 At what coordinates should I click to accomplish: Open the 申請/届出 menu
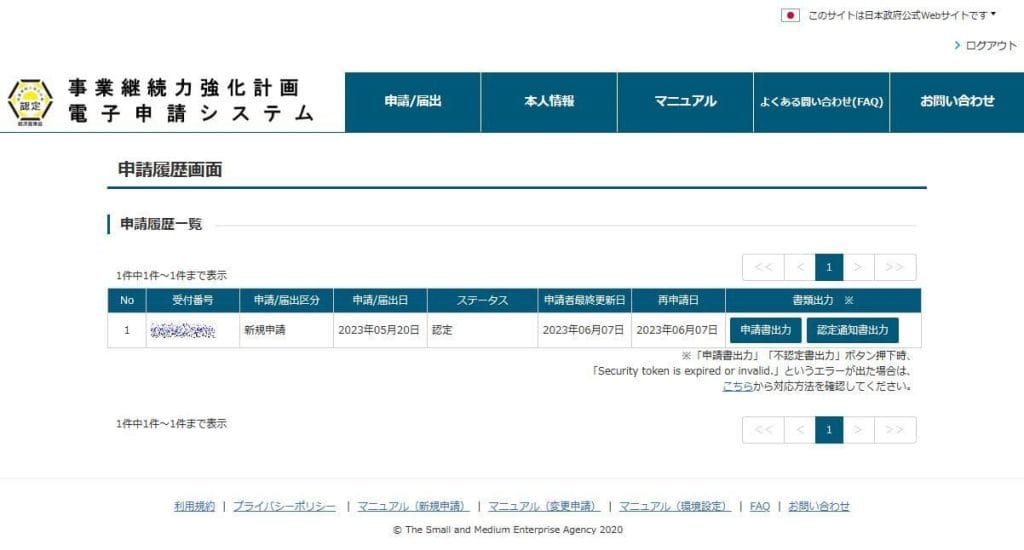(413, 102)
